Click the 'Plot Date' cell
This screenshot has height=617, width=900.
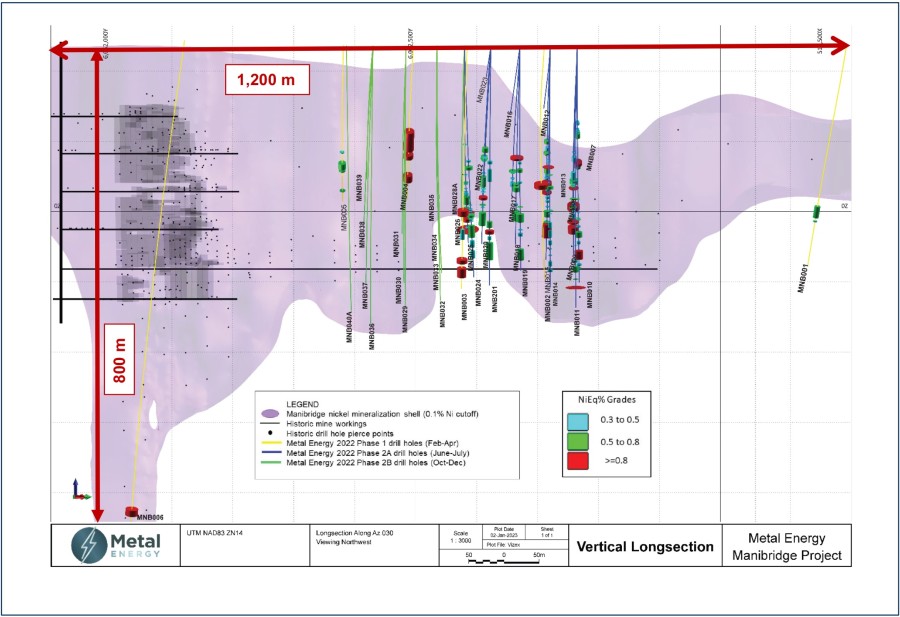[505, 532]
